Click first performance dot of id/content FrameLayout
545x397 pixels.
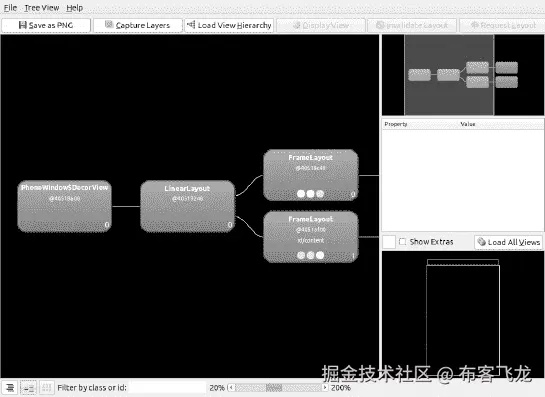(x=301, y=255)
